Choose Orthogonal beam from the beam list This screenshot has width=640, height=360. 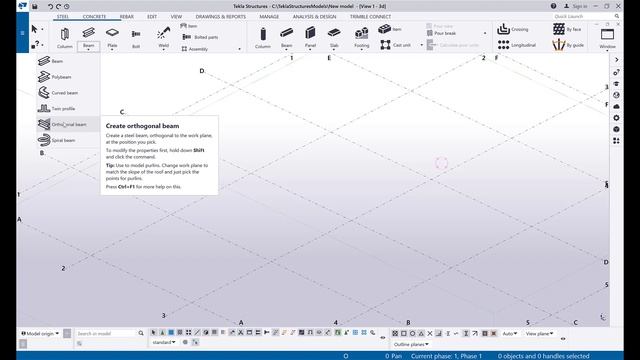click(x=68, y=124)
